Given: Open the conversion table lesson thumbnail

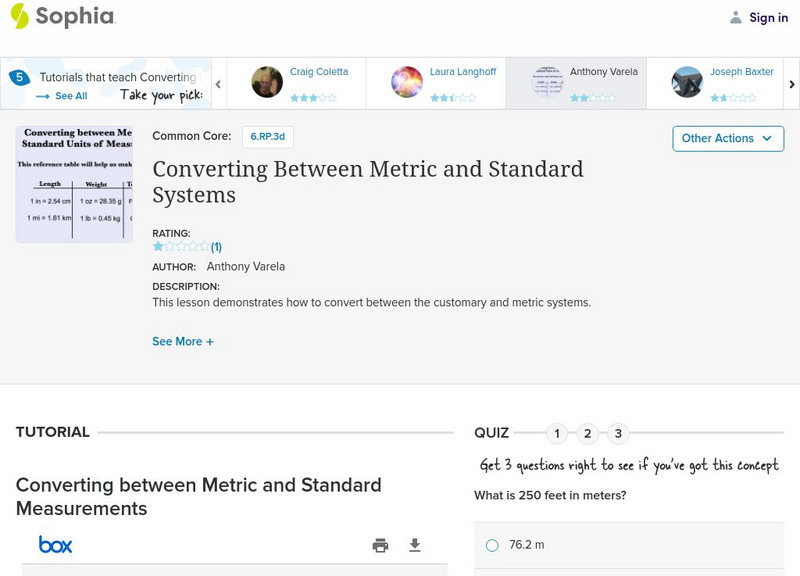Looking at the screenshot, I should pyautogui.click(x=74, y=184).
